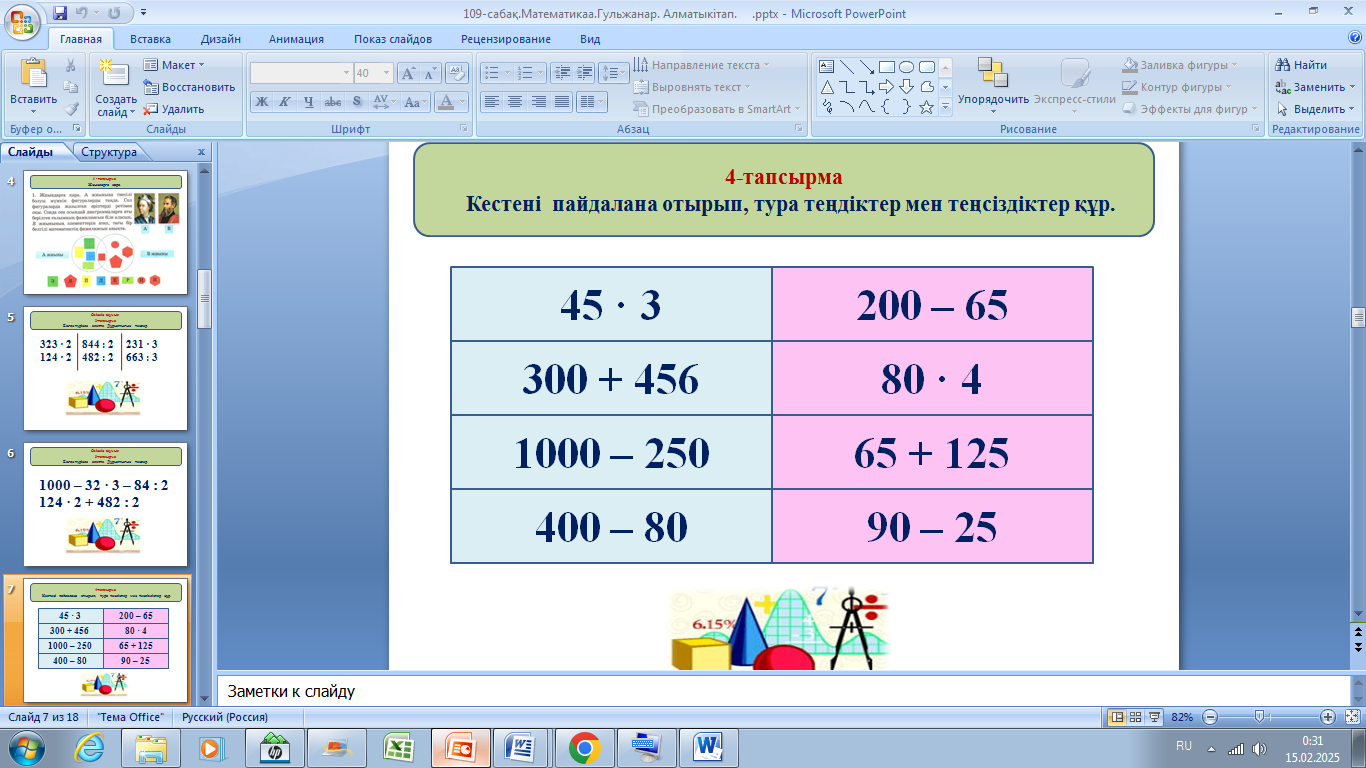Apply font color with the underlined A
This screenshot has width=1366, height=768.
point(447,102)
